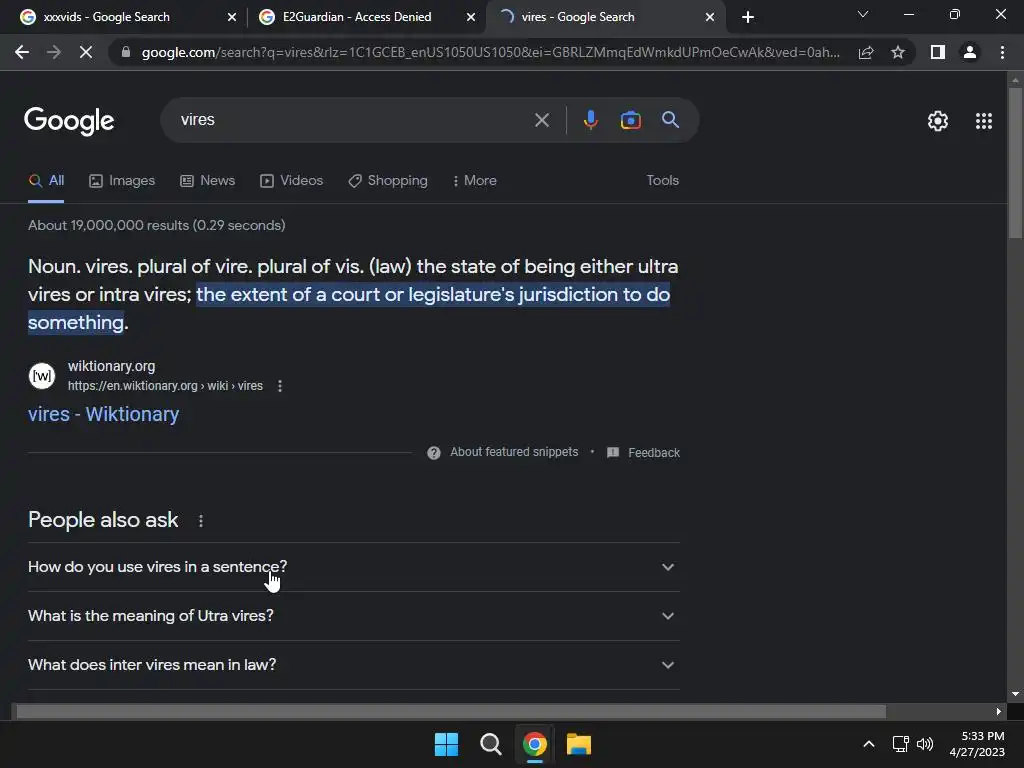Click the Chrome taskbar icon

(x=535, y=744)
